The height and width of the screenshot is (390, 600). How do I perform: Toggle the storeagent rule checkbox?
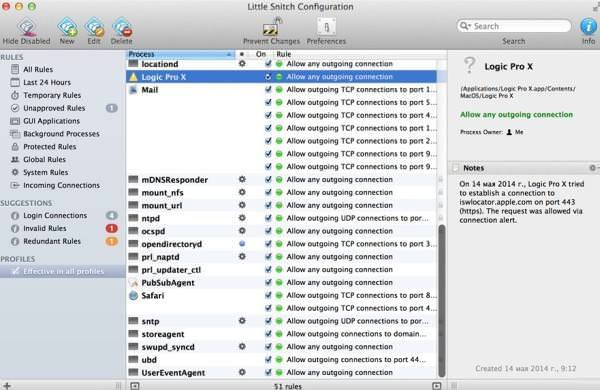point(268,334)
